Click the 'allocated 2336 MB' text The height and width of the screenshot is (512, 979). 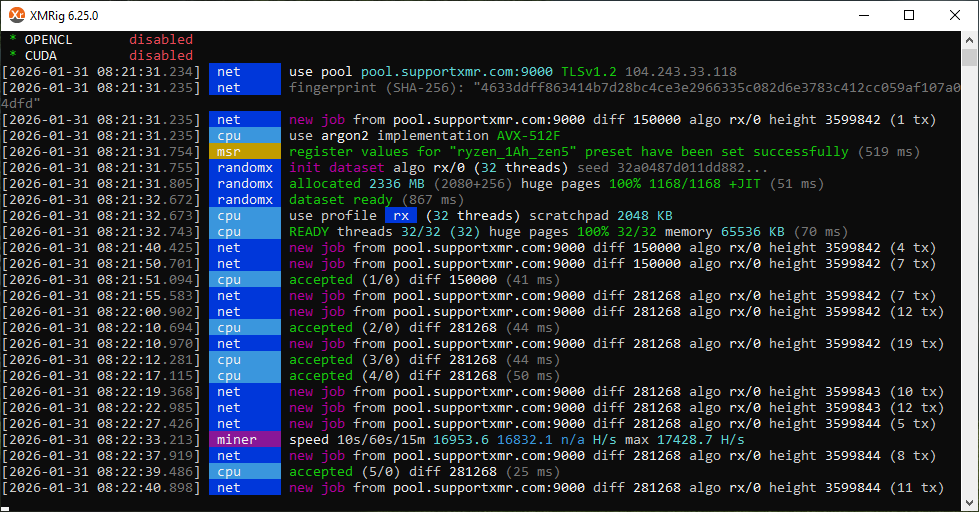click(x=357, y=184)
